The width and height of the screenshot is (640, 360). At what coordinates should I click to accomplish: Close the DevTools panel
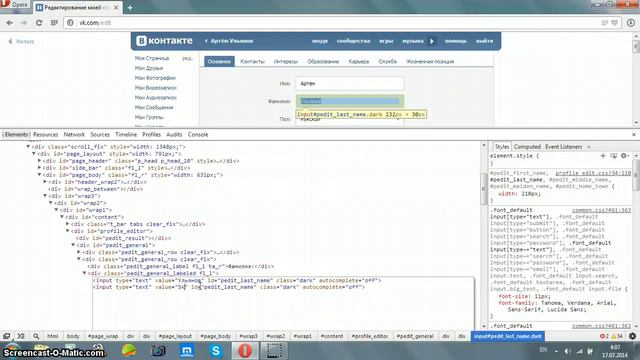coord(633,134)
